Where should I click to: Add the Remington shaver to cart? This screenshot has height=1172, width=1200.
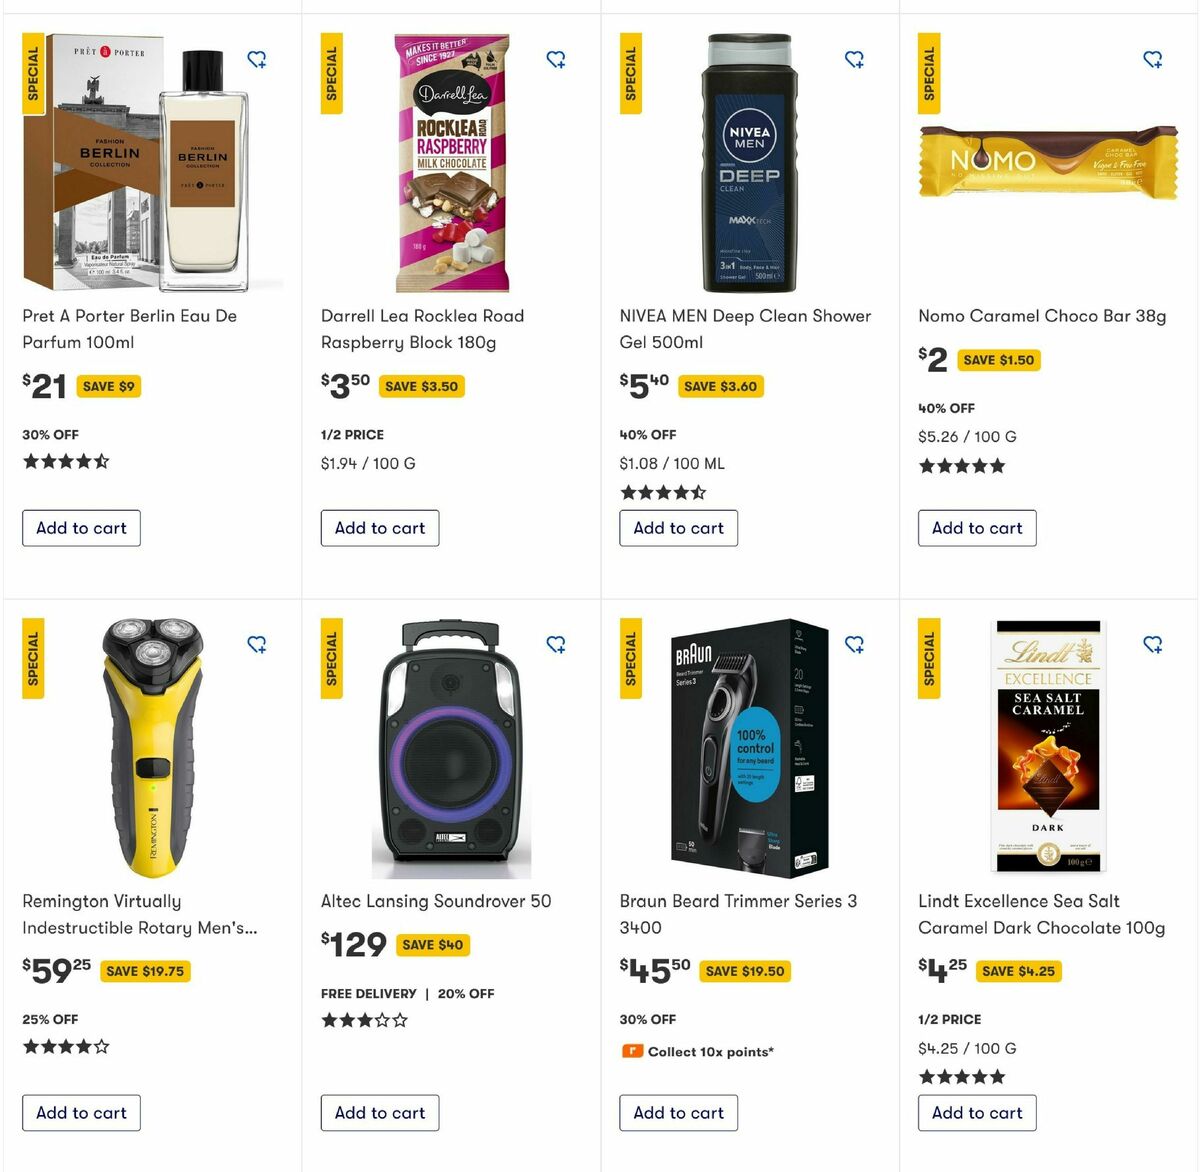(81, 1113)
